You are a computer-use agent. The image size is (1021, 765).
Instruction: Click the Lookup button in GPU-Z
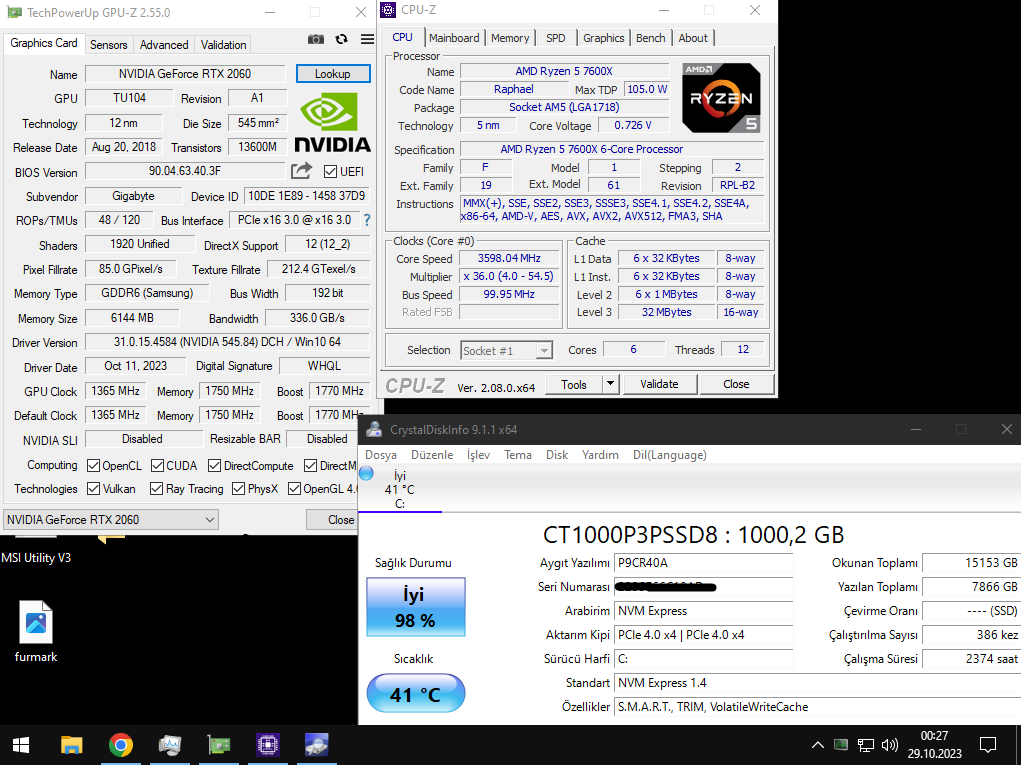[333, 74]
